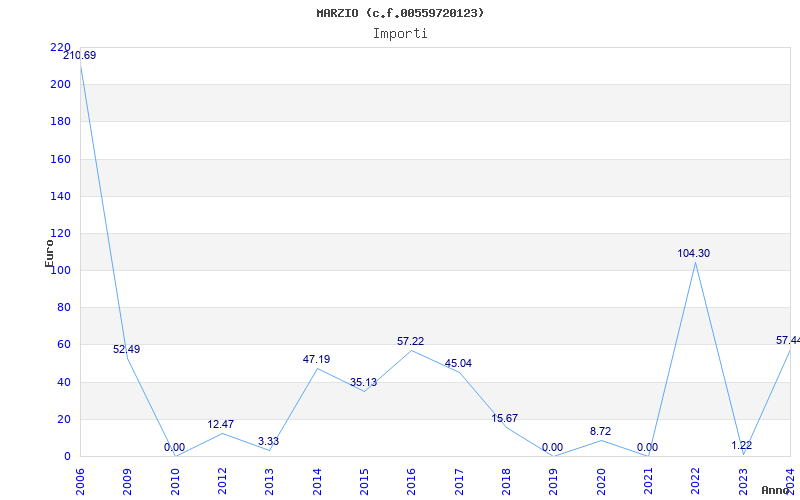Select the 104.30 peak label
The width and height of the screenshot is (800, 500).
tap(694, 254)
